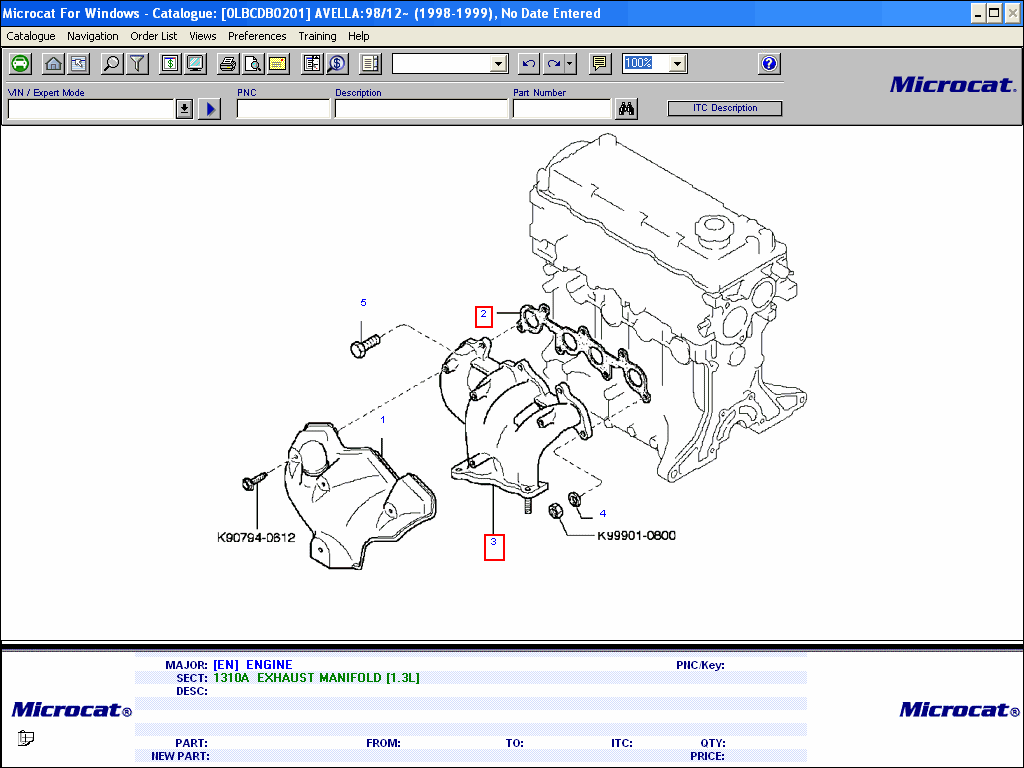This screenshot has height=768, width=1024.
Task: Click in the Description input field
Action: (x=421, y=108)
